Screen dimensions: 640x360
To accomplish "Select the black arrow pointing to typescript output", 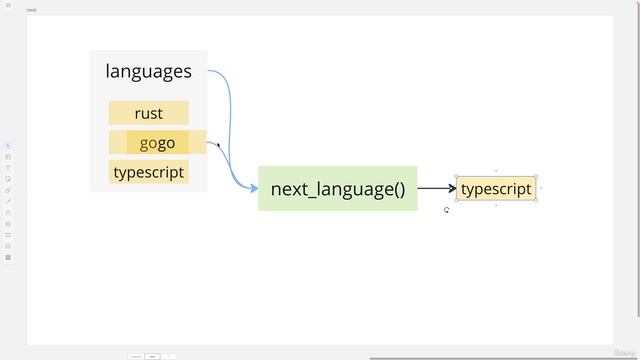I will click(437, 188).
